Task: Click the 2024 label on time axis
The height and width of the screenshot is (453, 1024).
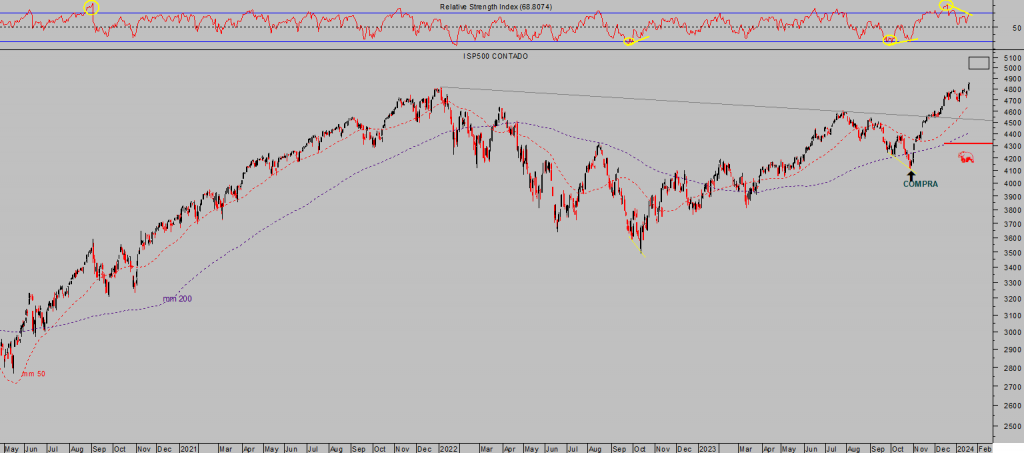Action: point(965,449)
